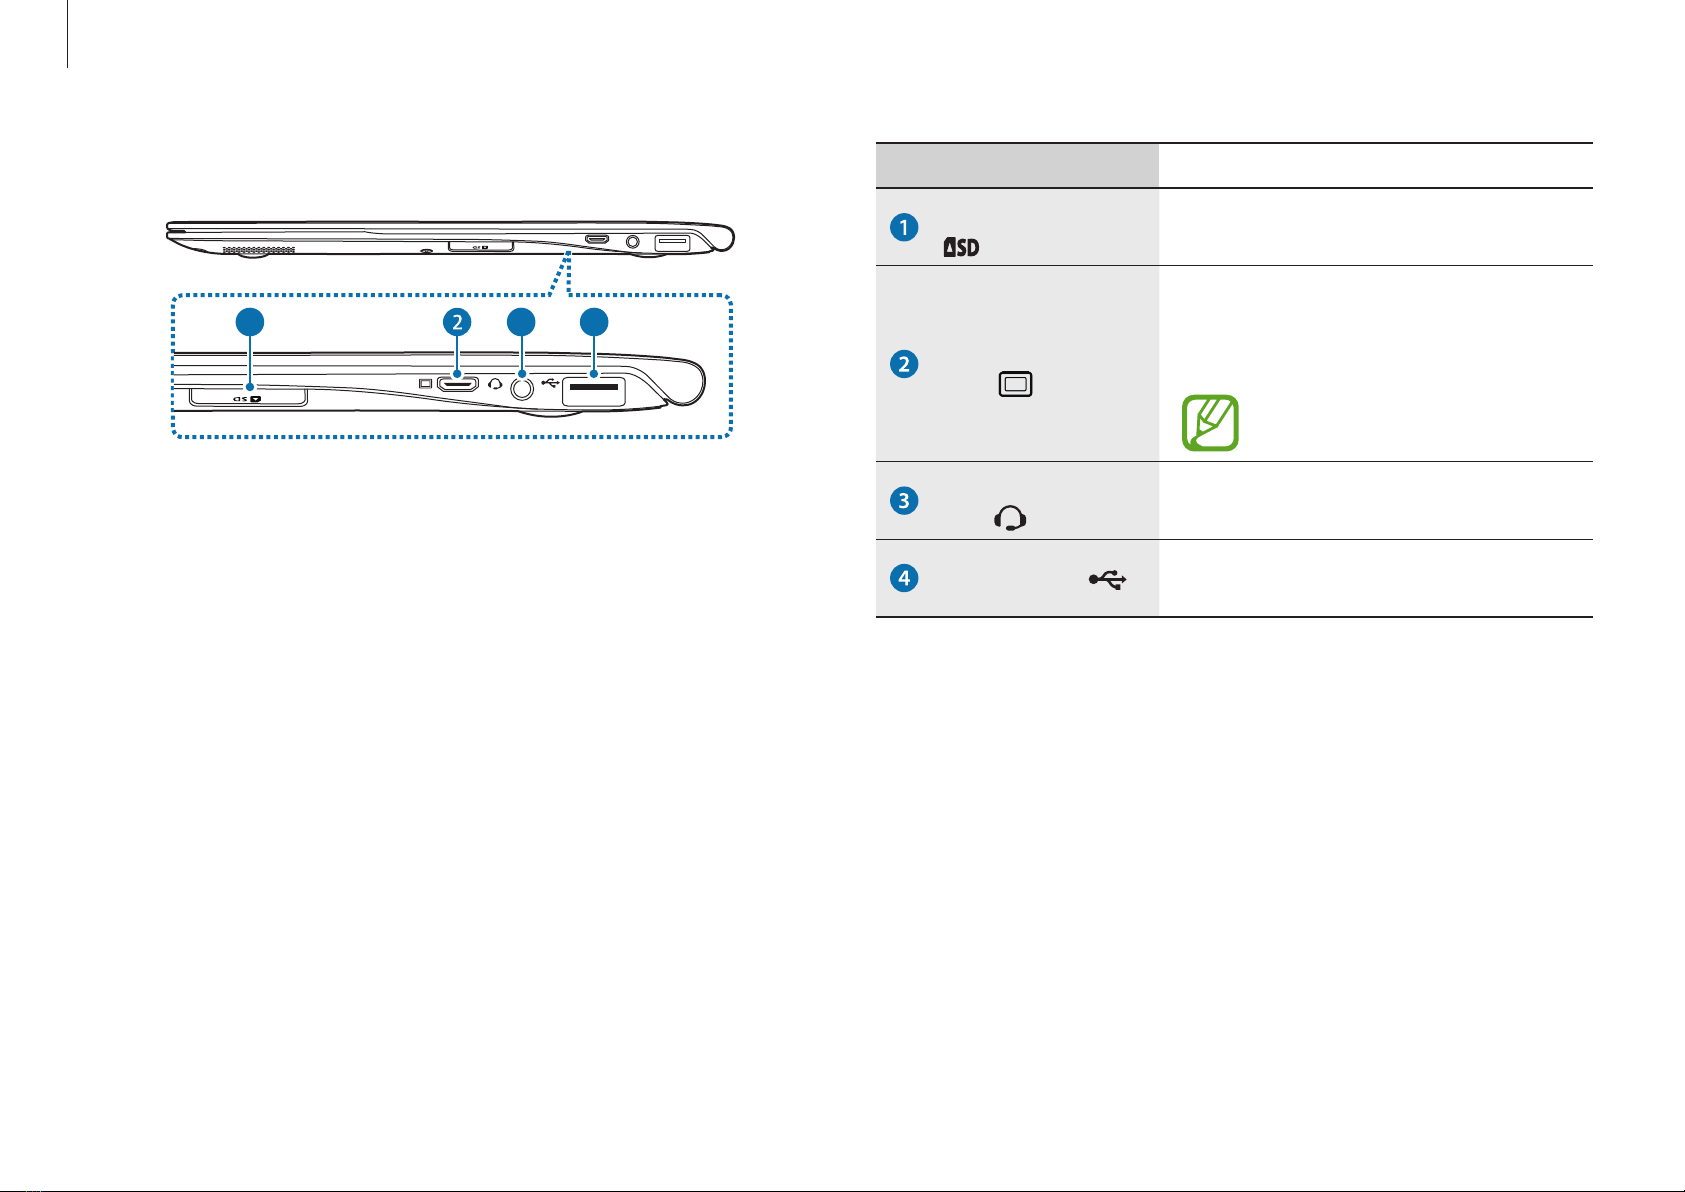Screen dimensions: 1685x1192
Task: Click the small monitor symbol beside the HDMI port
Action: pos(425,383)
